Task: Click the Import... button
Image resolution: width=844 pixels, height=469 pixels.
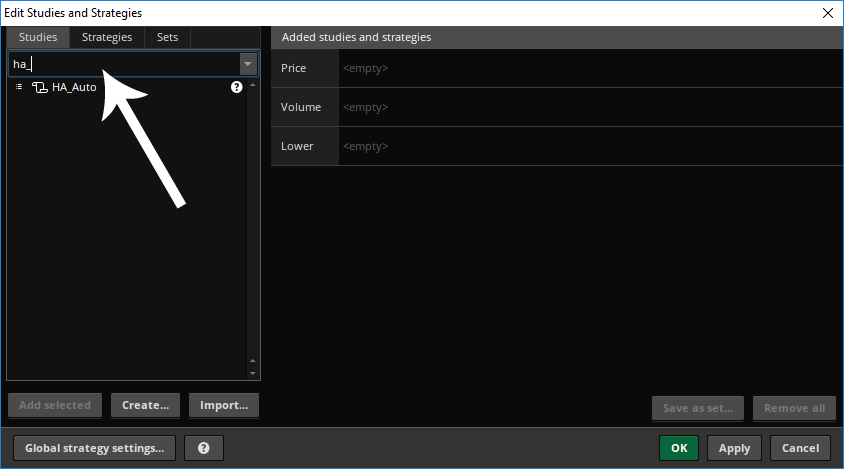Action: 224,405
